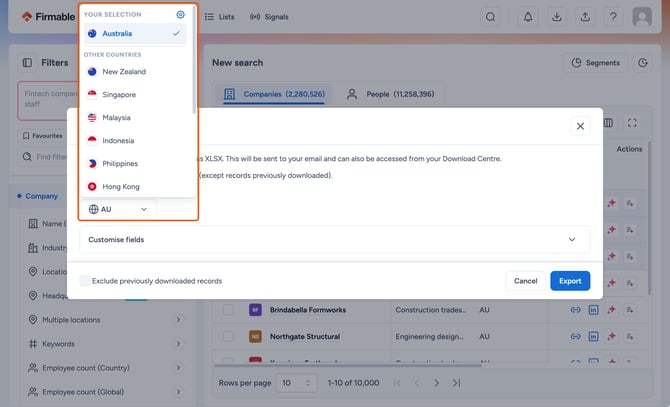Open the Brindabella Formworks company
The width and height of the screenshot is (670, 407).
point(308,310)
